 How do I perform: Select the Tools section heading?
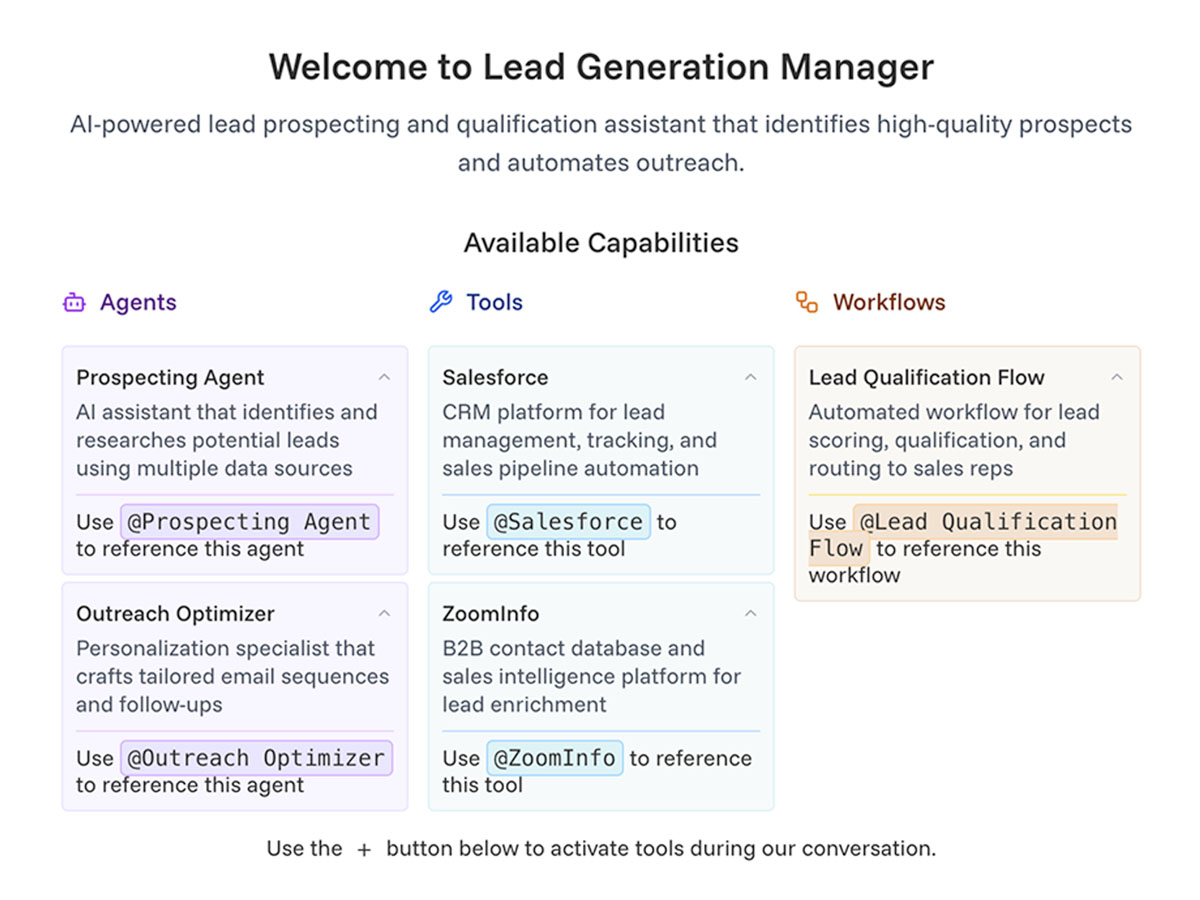[x=494, y=302]
